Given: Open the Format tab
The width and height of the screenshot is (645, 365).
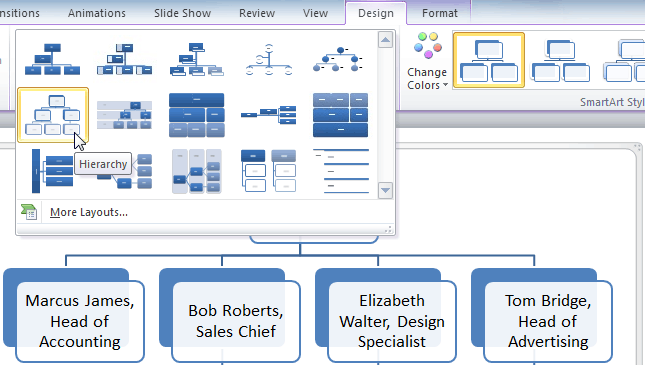Looking at the screenshot, I should coord(440,13).
